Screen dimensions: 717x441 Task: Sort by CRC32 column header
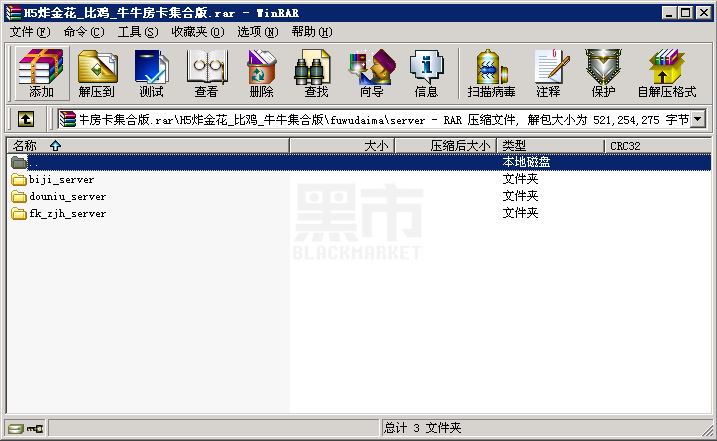658,146
